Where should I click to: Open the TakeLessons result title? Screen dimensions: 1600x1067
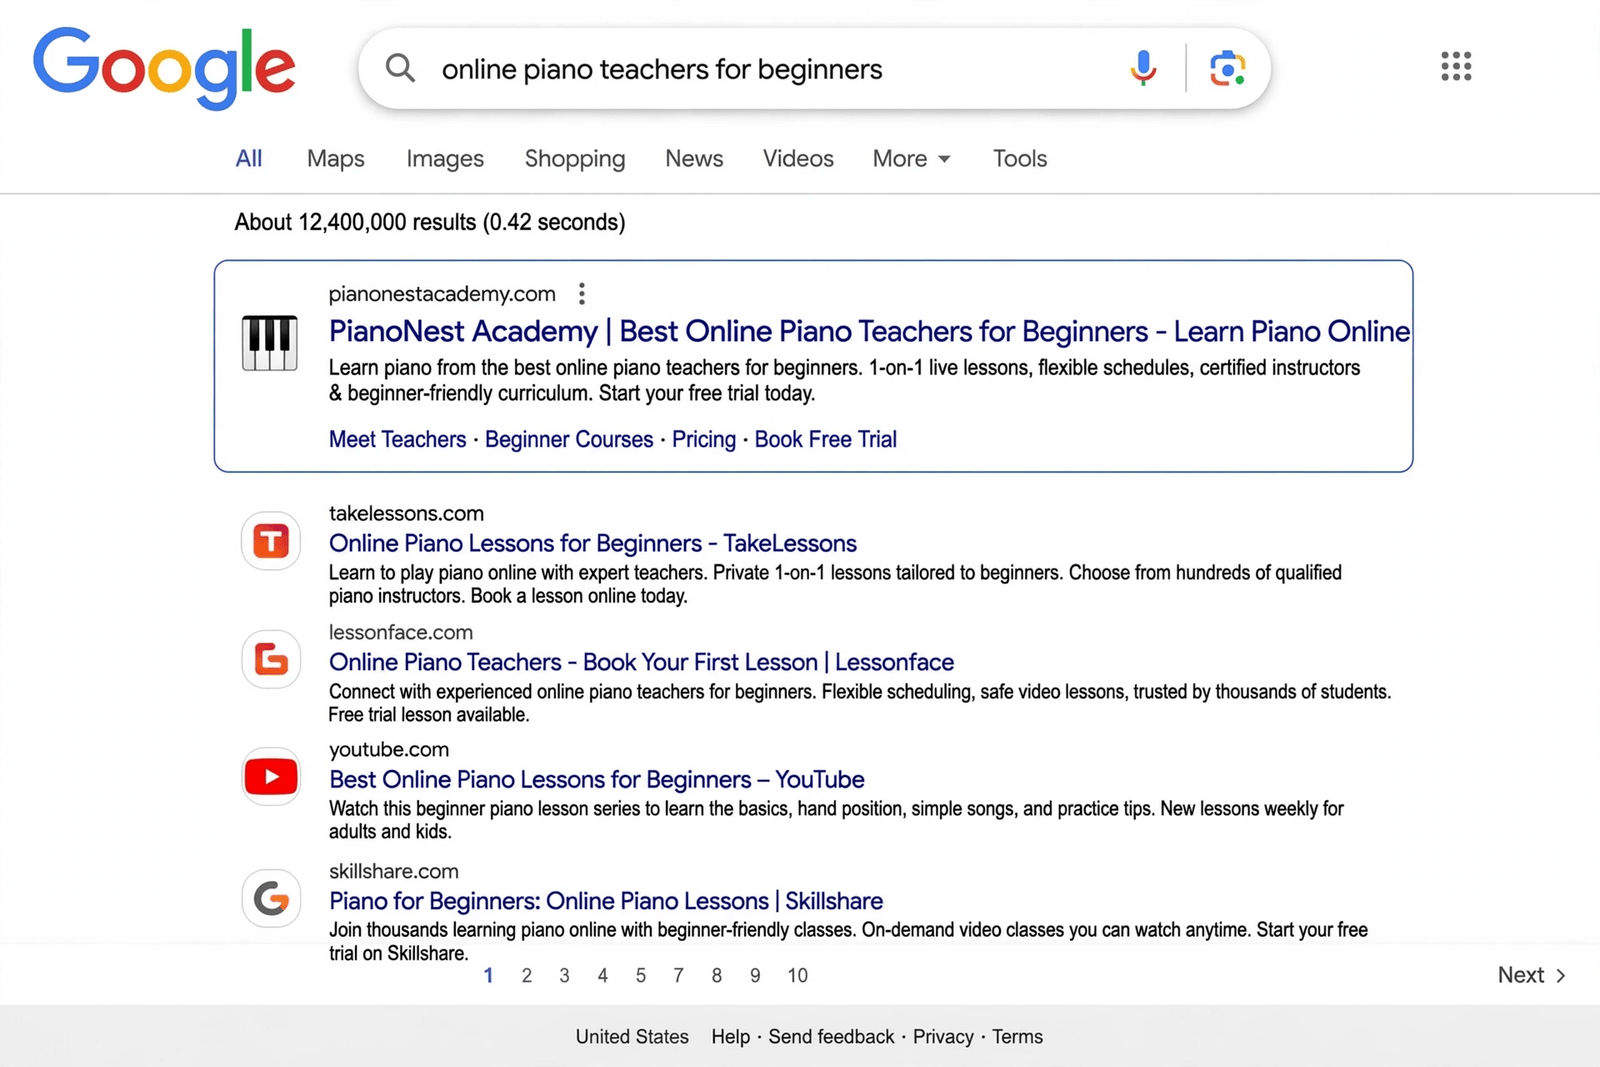pos(593,543)
